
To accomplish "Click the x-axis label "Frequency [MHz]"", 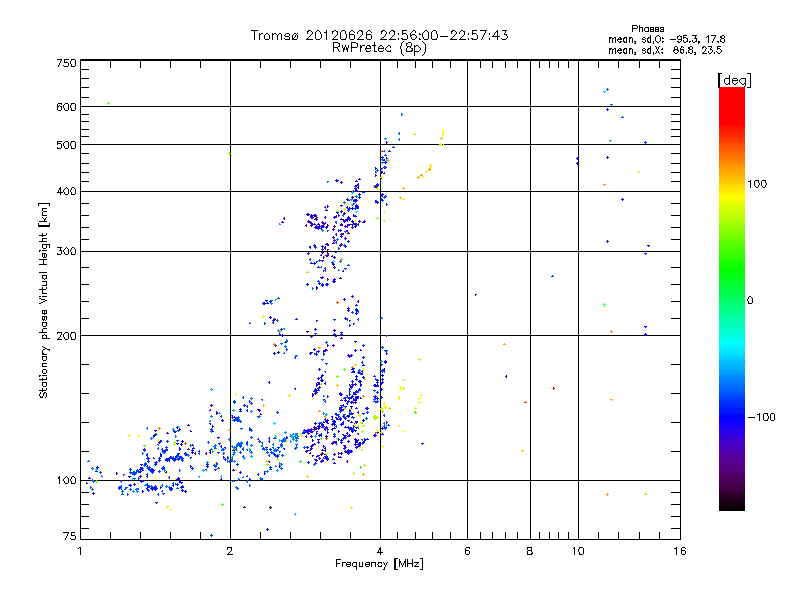I will click(380, 564).
